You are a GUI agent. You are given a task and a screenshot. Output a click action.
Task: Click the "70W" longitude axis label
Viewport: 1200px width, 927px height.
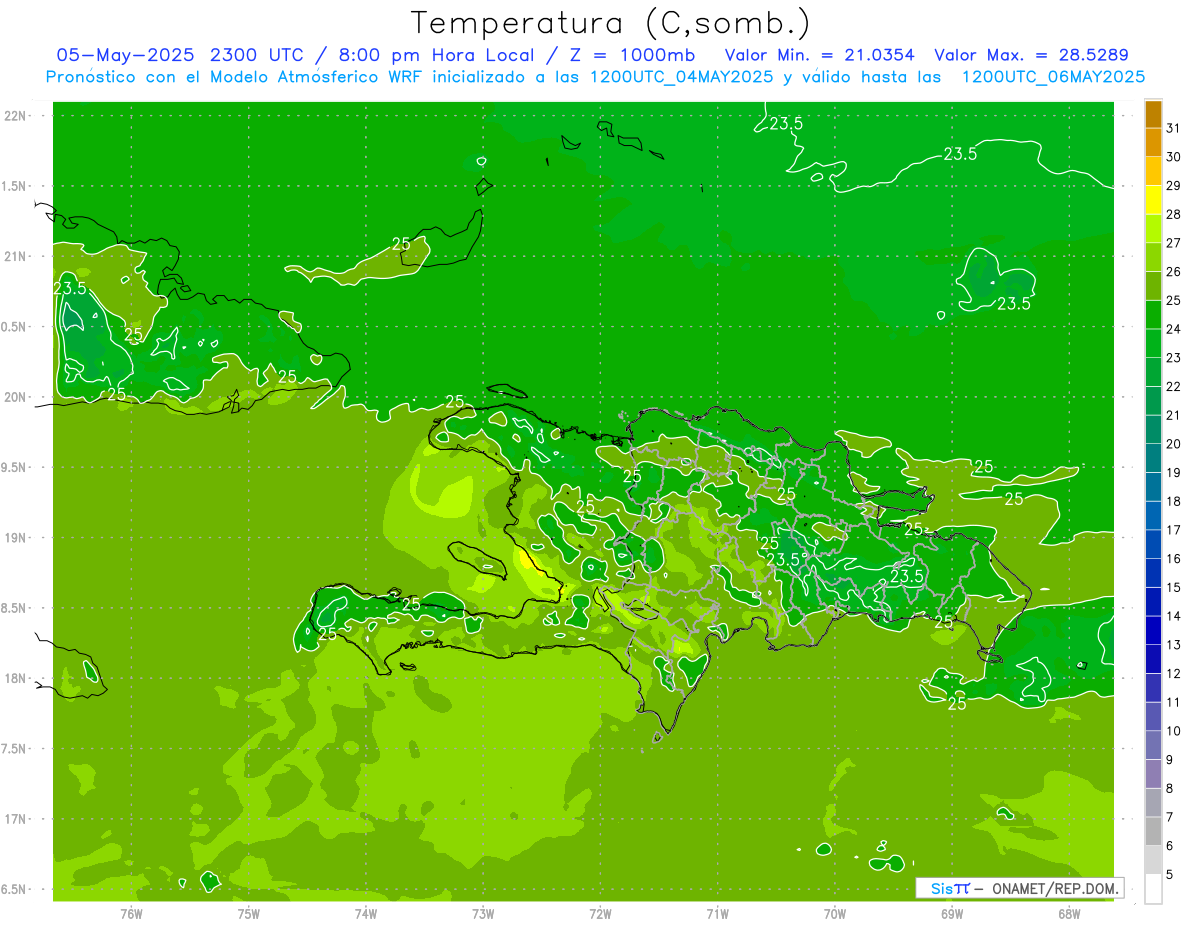coord(835,914)
